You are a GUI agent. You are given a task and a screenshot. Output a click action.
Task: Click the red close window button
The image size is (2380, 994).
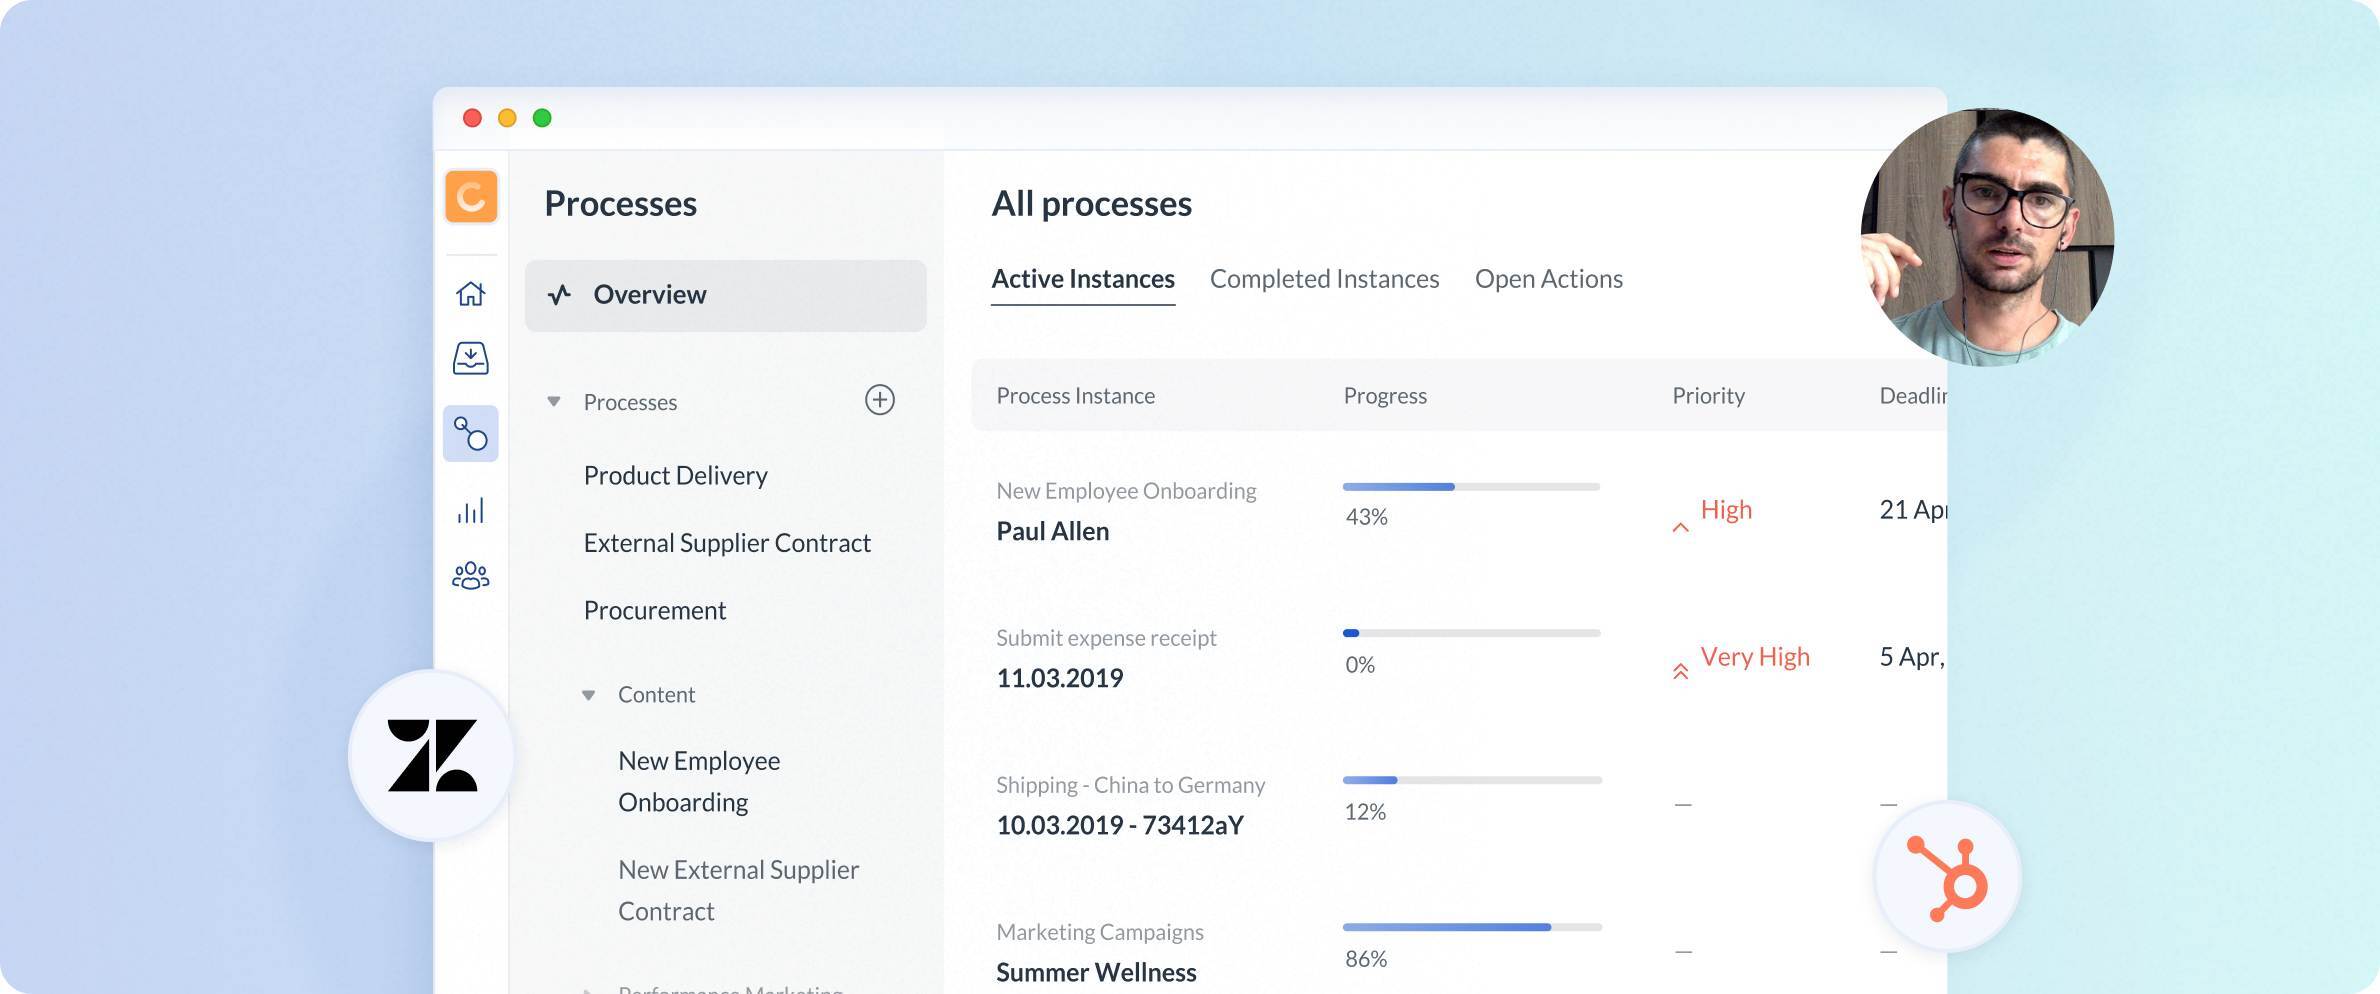(x=472, y=118)
